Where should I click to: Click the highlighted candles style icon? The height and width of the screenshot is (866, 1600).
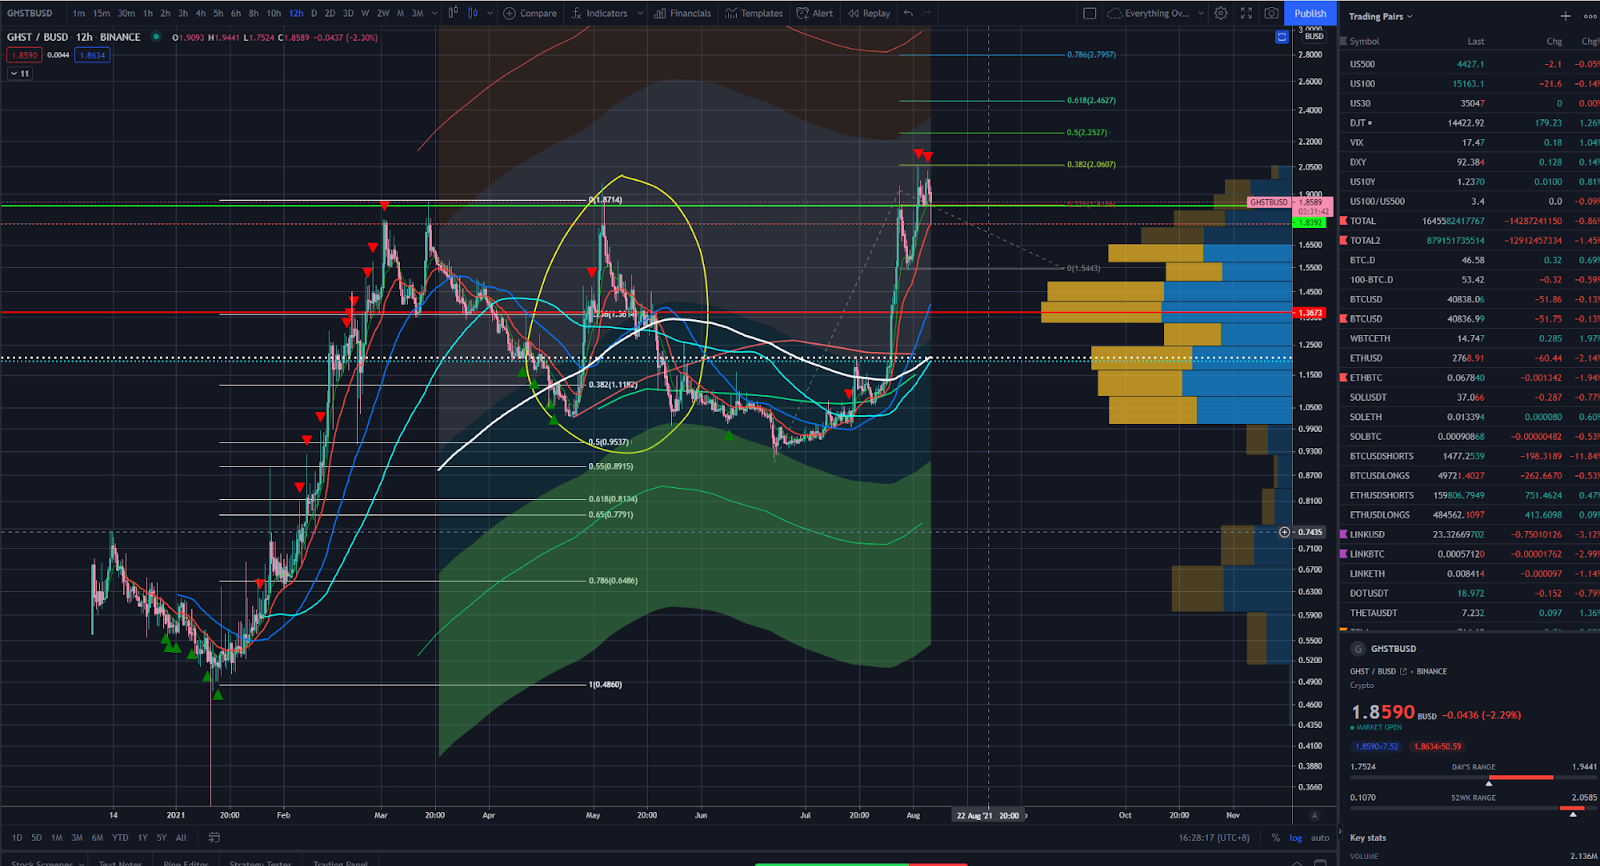click(x=473, y=13)
